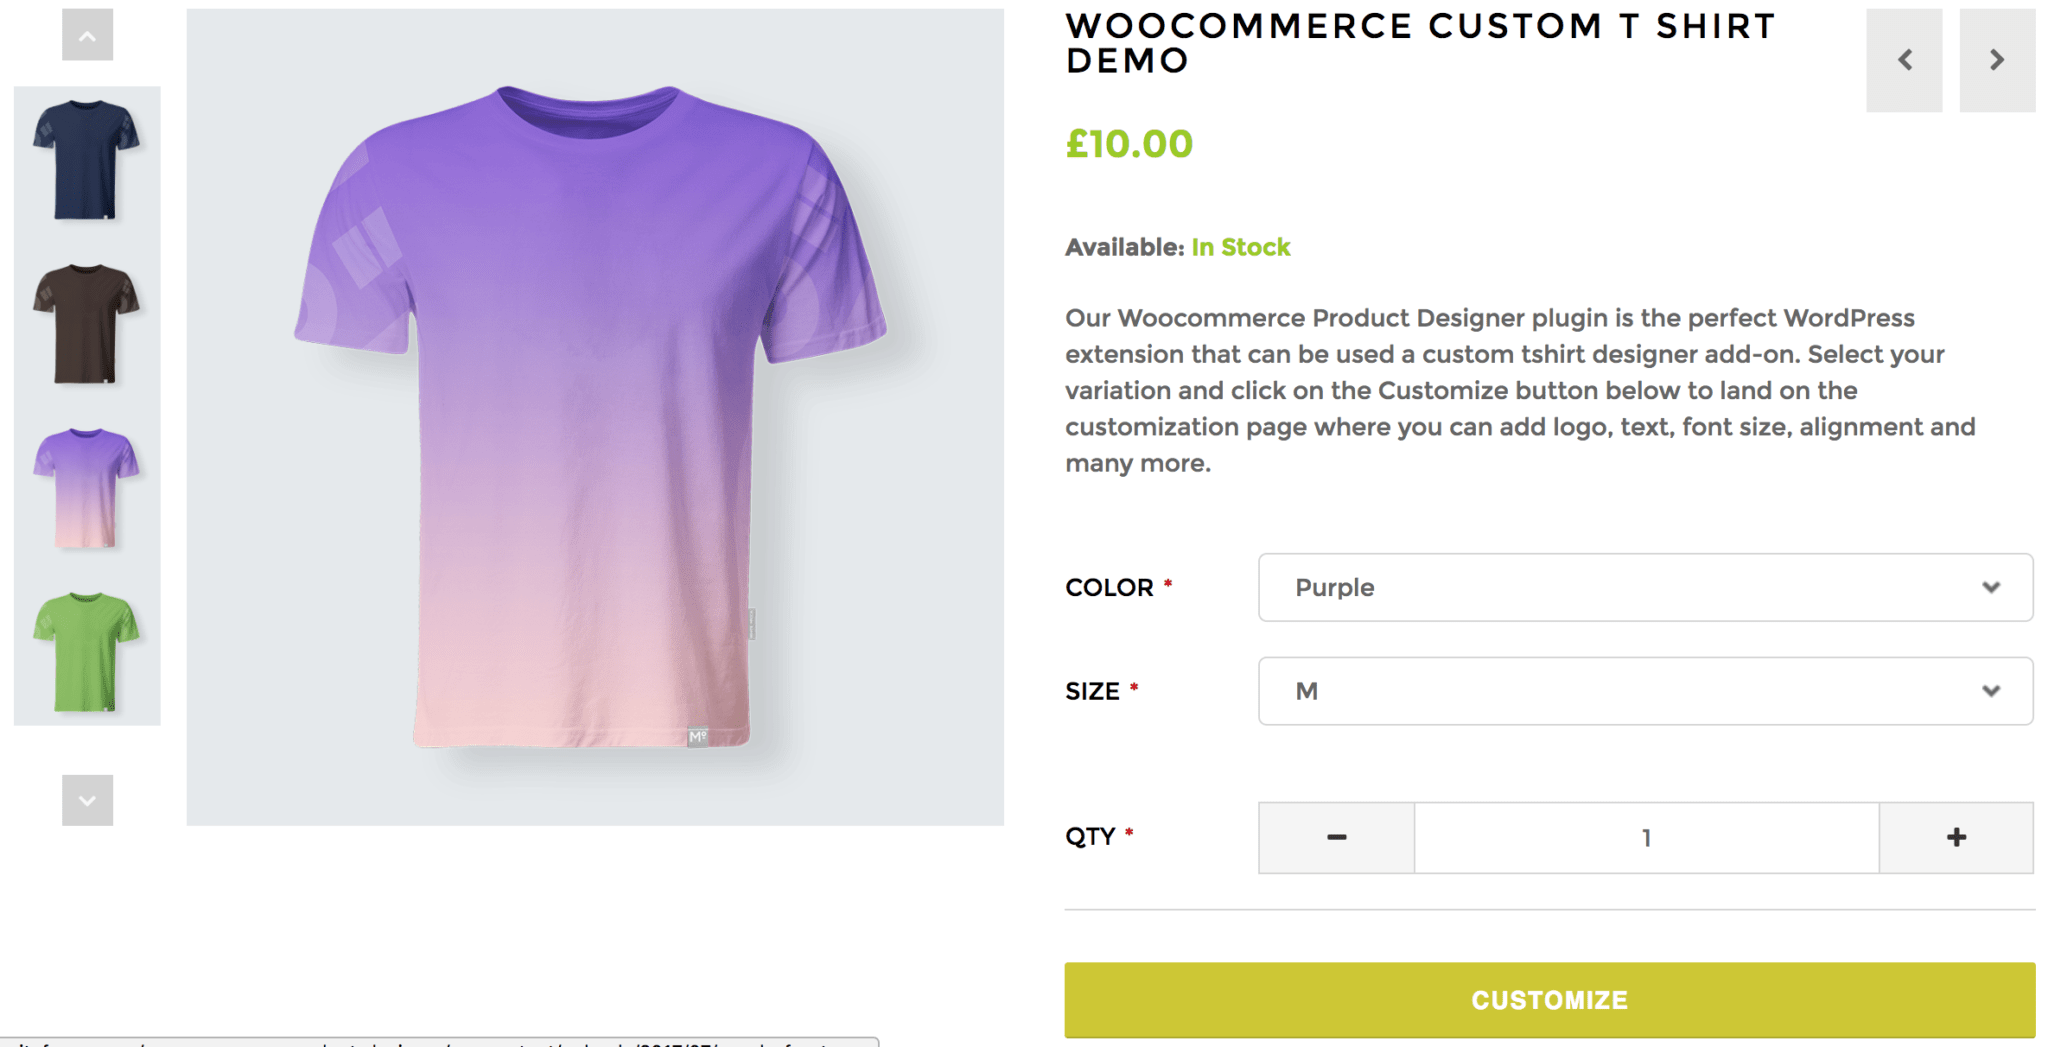Click the £10.00 price text
Image resolution: width=2048 pixels, height=1047 pixels.
(1129, 144)
